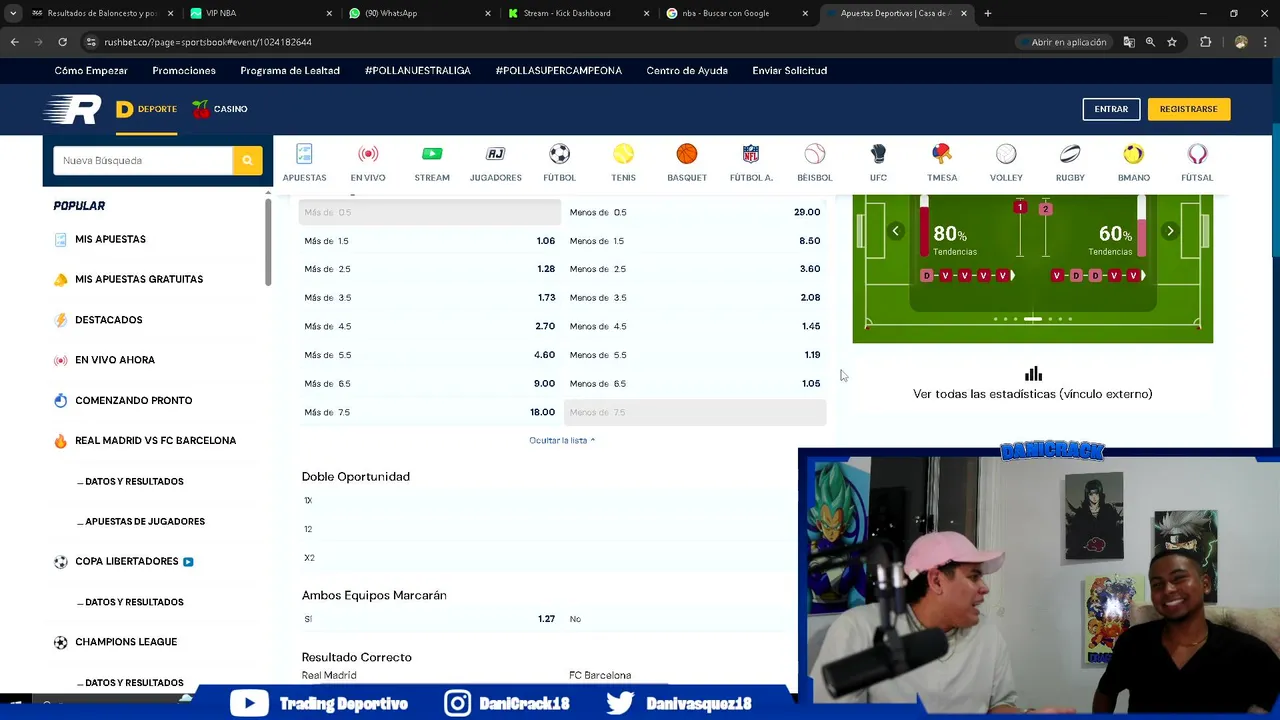Open Champions League in sidebar

pos(125,642)
